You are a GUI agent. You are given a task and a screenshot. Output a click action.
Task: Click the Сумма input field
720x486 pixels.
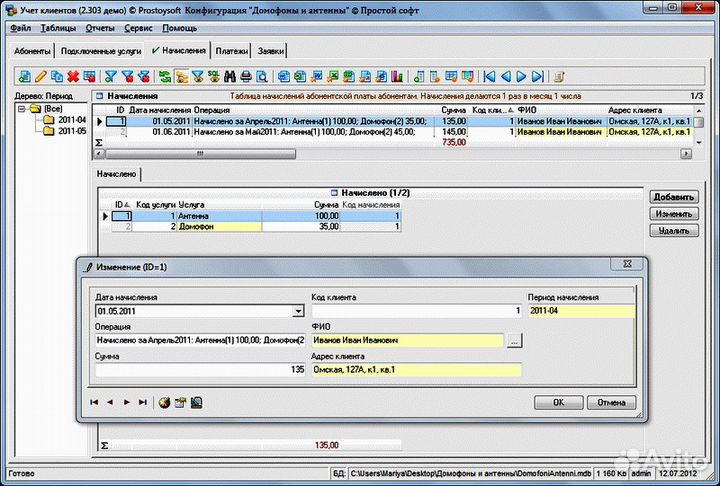200,370
